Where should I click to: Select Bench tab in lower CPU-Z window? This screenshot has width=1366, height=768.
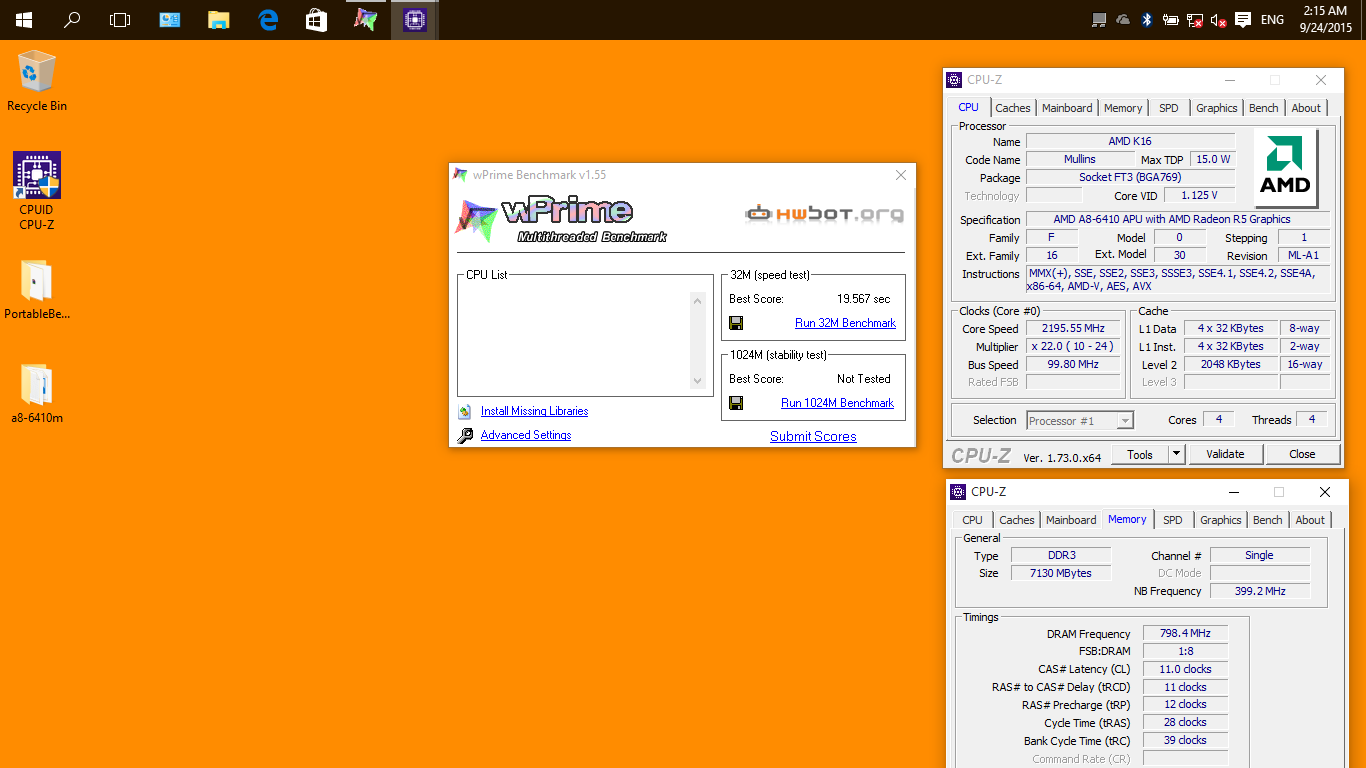1268,520
